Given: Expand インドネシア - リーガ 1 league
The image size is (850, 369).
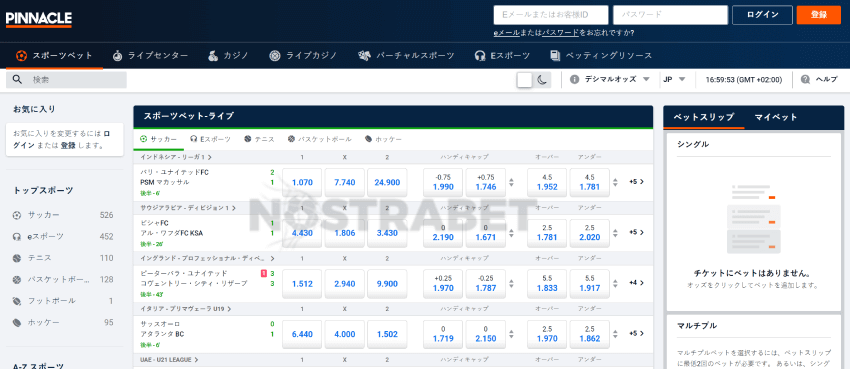Looking at the screenshot, I should tap(176, 157).
